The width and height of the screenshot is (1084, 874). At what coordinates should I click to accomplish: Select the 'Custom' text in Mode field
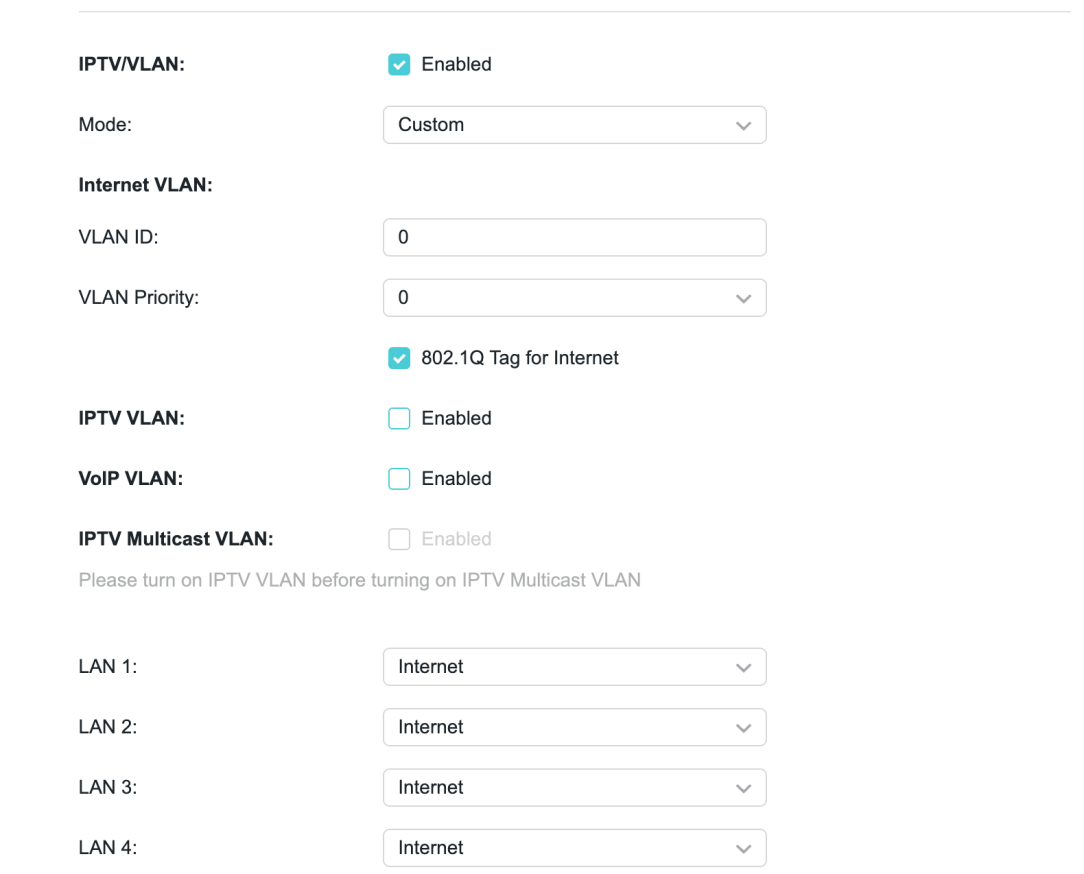[431, 125]
